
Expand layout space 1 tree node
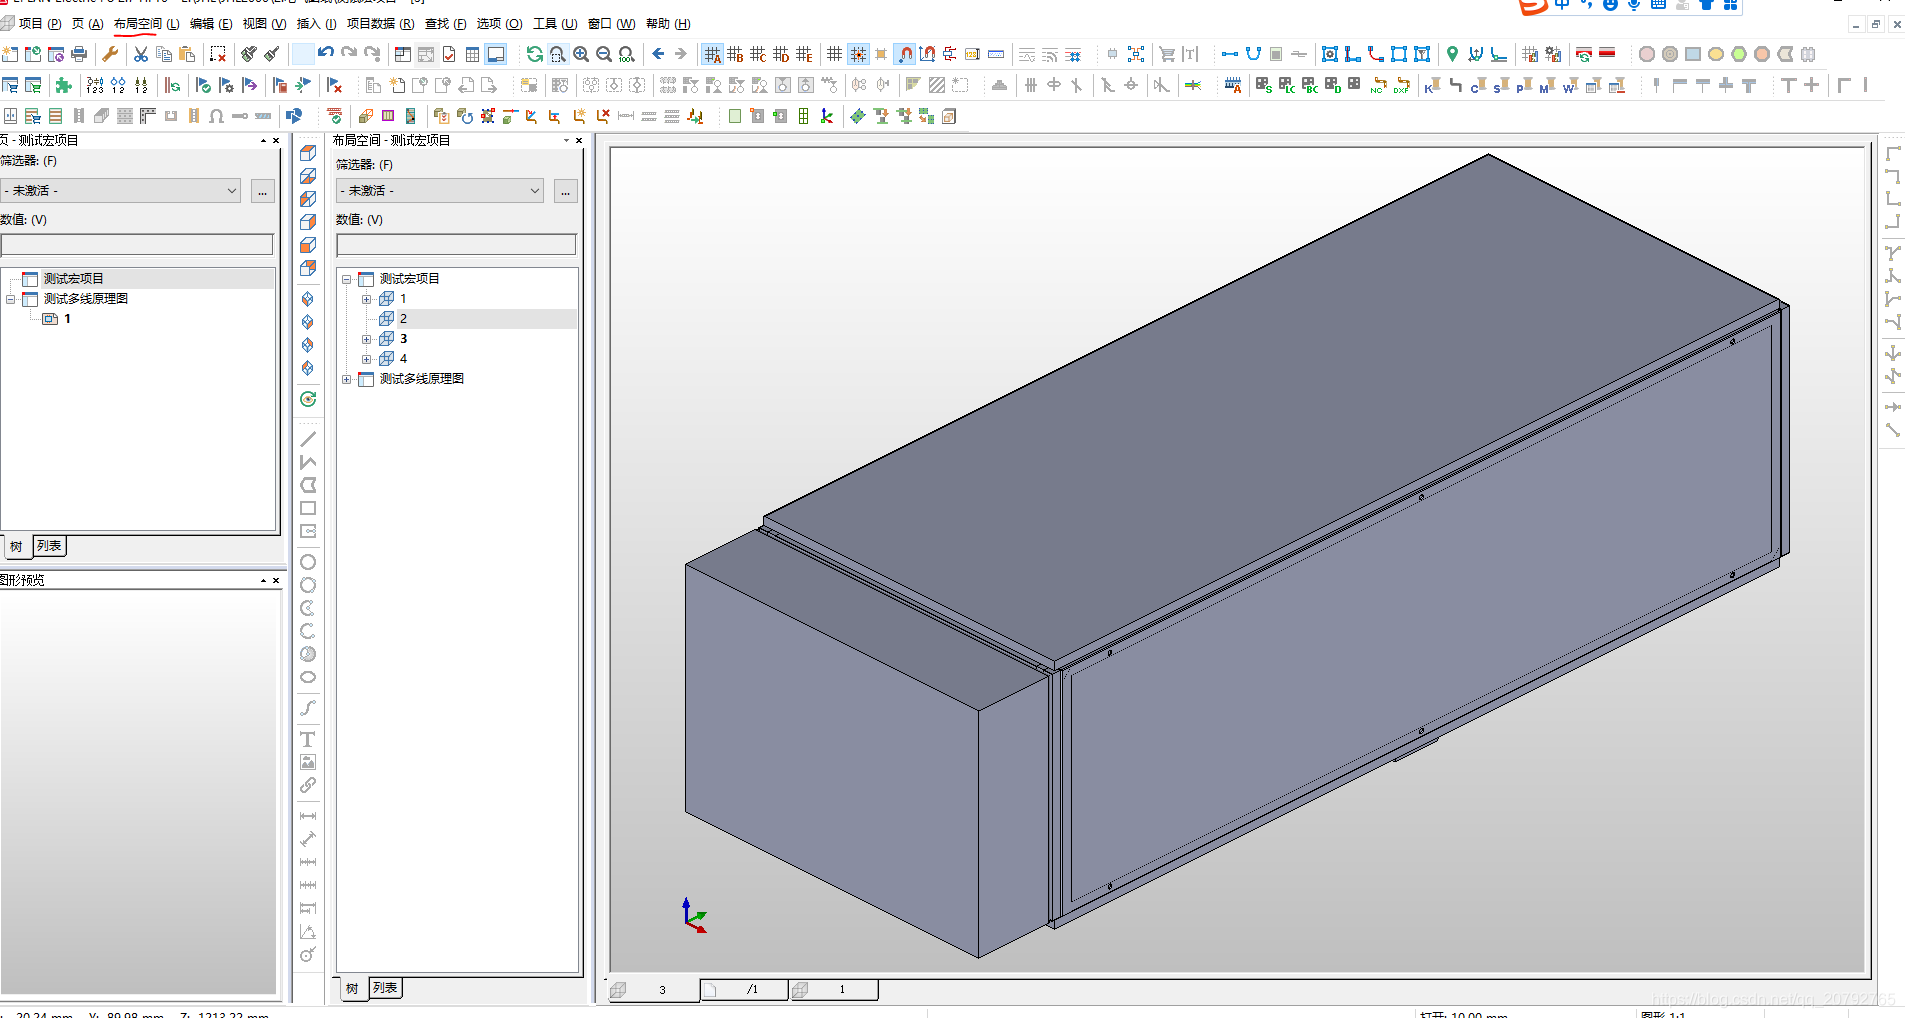[x=366, y=299]
